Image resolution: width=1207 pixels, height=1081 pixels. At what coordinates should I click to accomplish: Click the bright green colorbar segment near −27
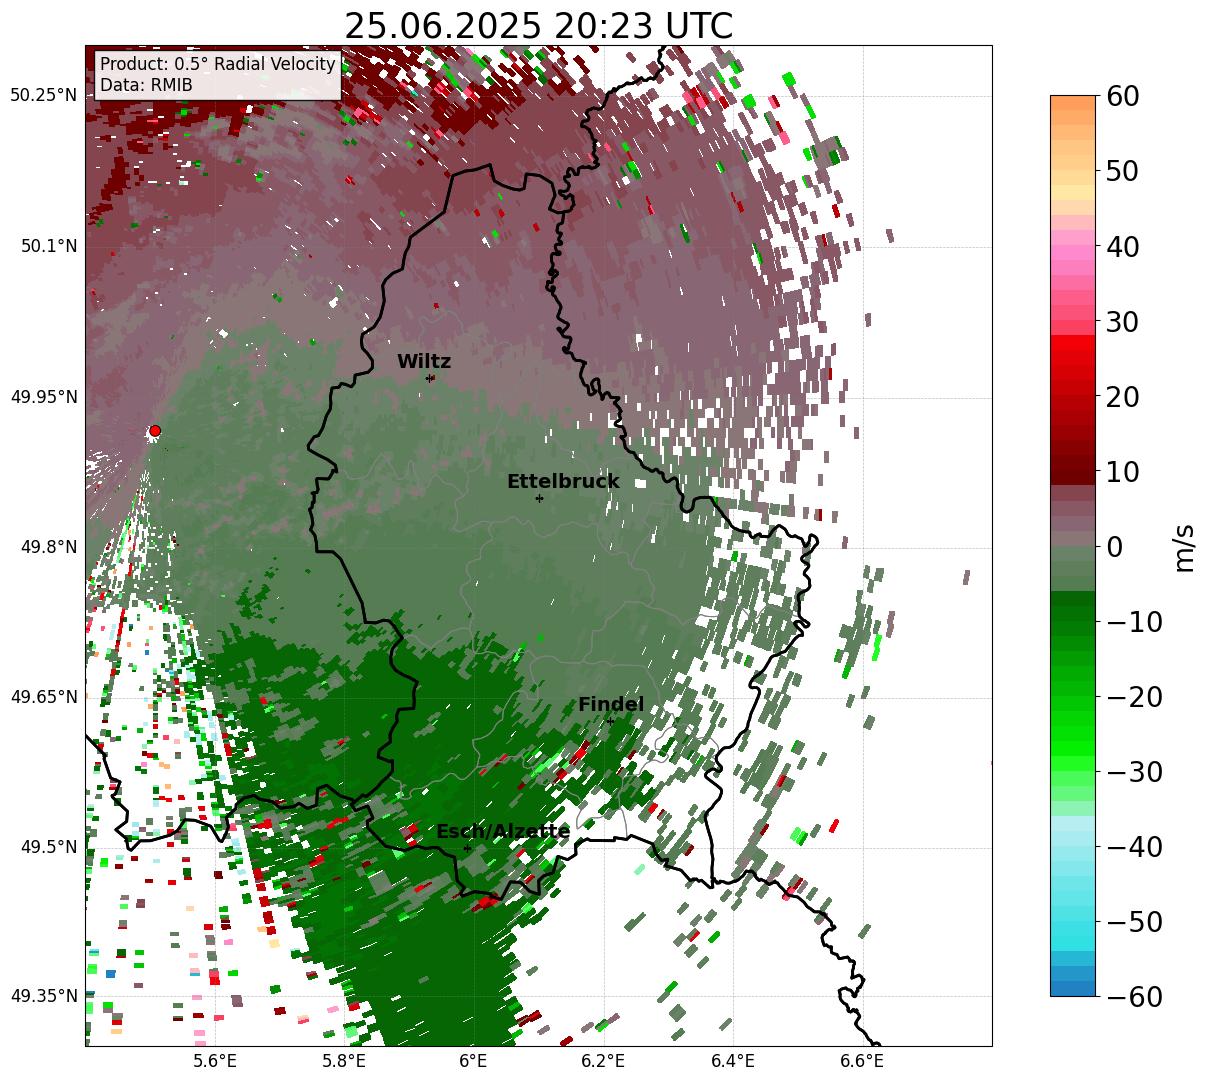[x=1073, y=750]
